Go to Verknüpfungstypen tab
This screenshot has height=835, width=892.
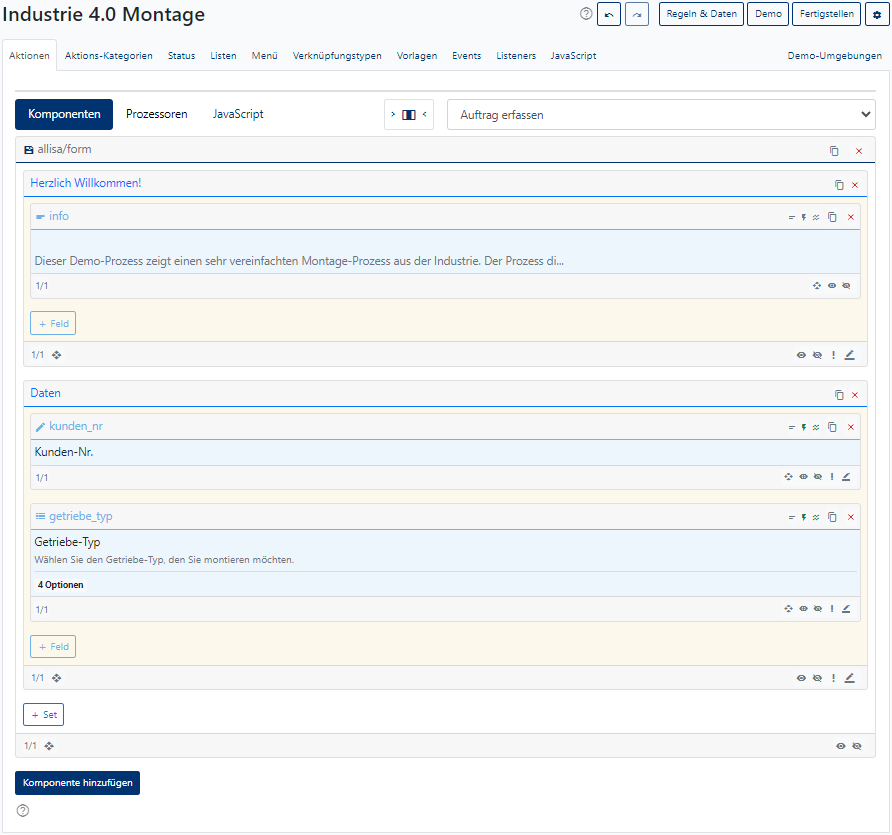pos(337,56)
